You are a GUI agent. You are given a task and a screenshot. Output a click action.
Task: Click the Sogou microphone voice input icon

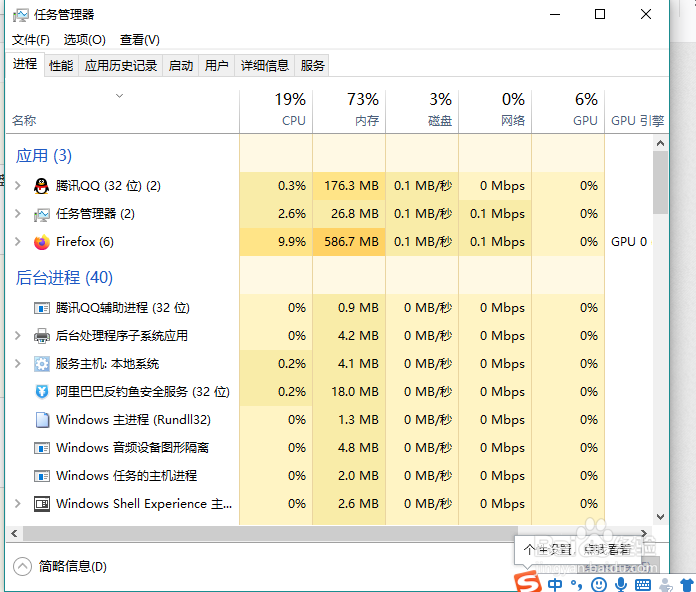pyautogui.click(x=621, y=584)
